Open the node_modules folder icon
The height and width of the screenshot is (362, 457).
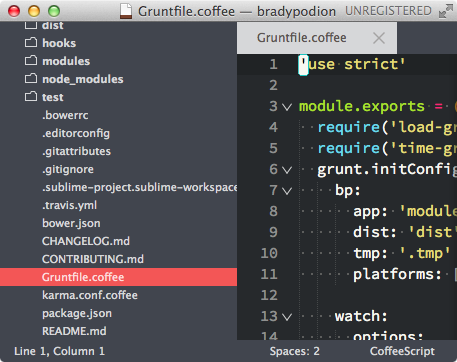[x=31, y=79]
